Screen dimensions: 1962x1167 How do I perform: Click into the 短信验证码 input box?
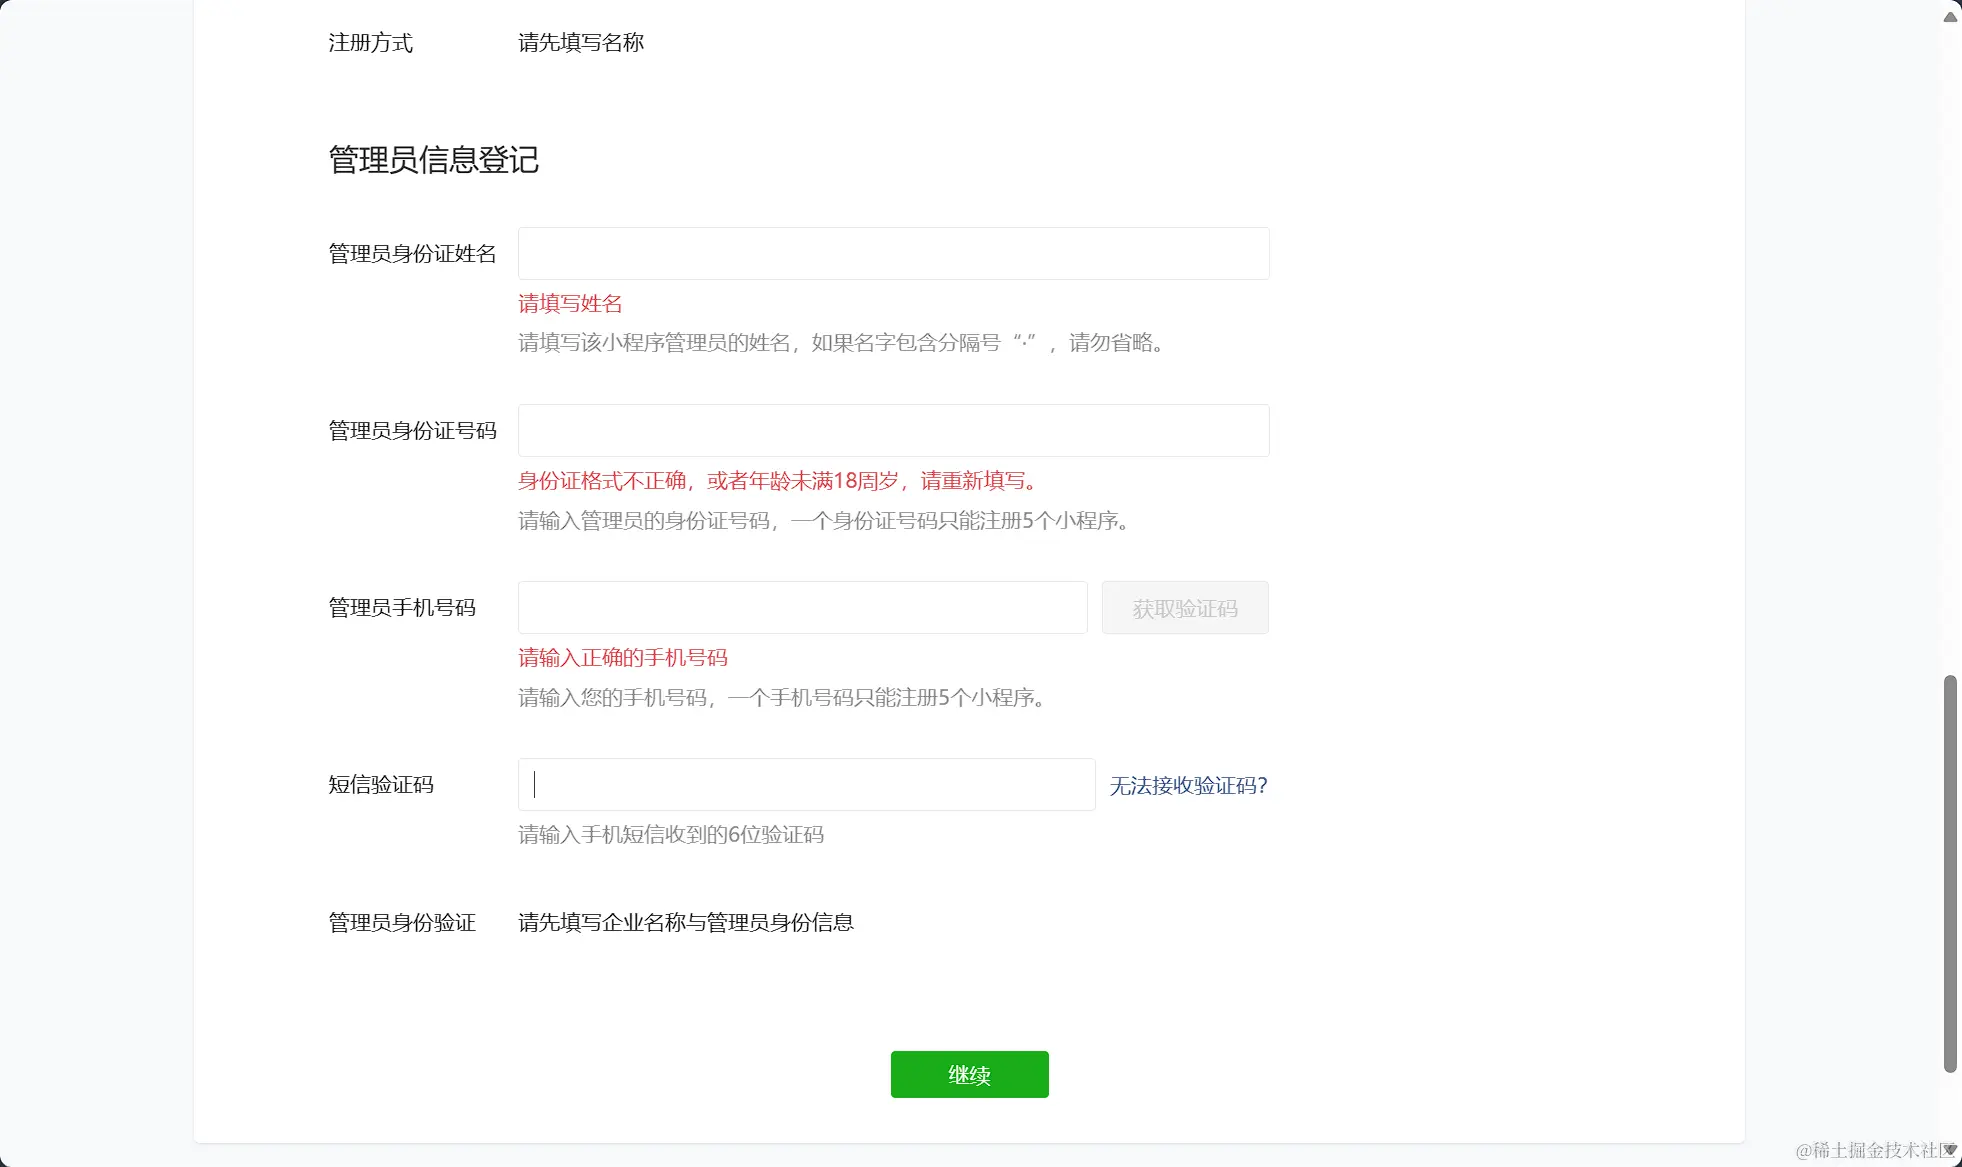[806, 785]
